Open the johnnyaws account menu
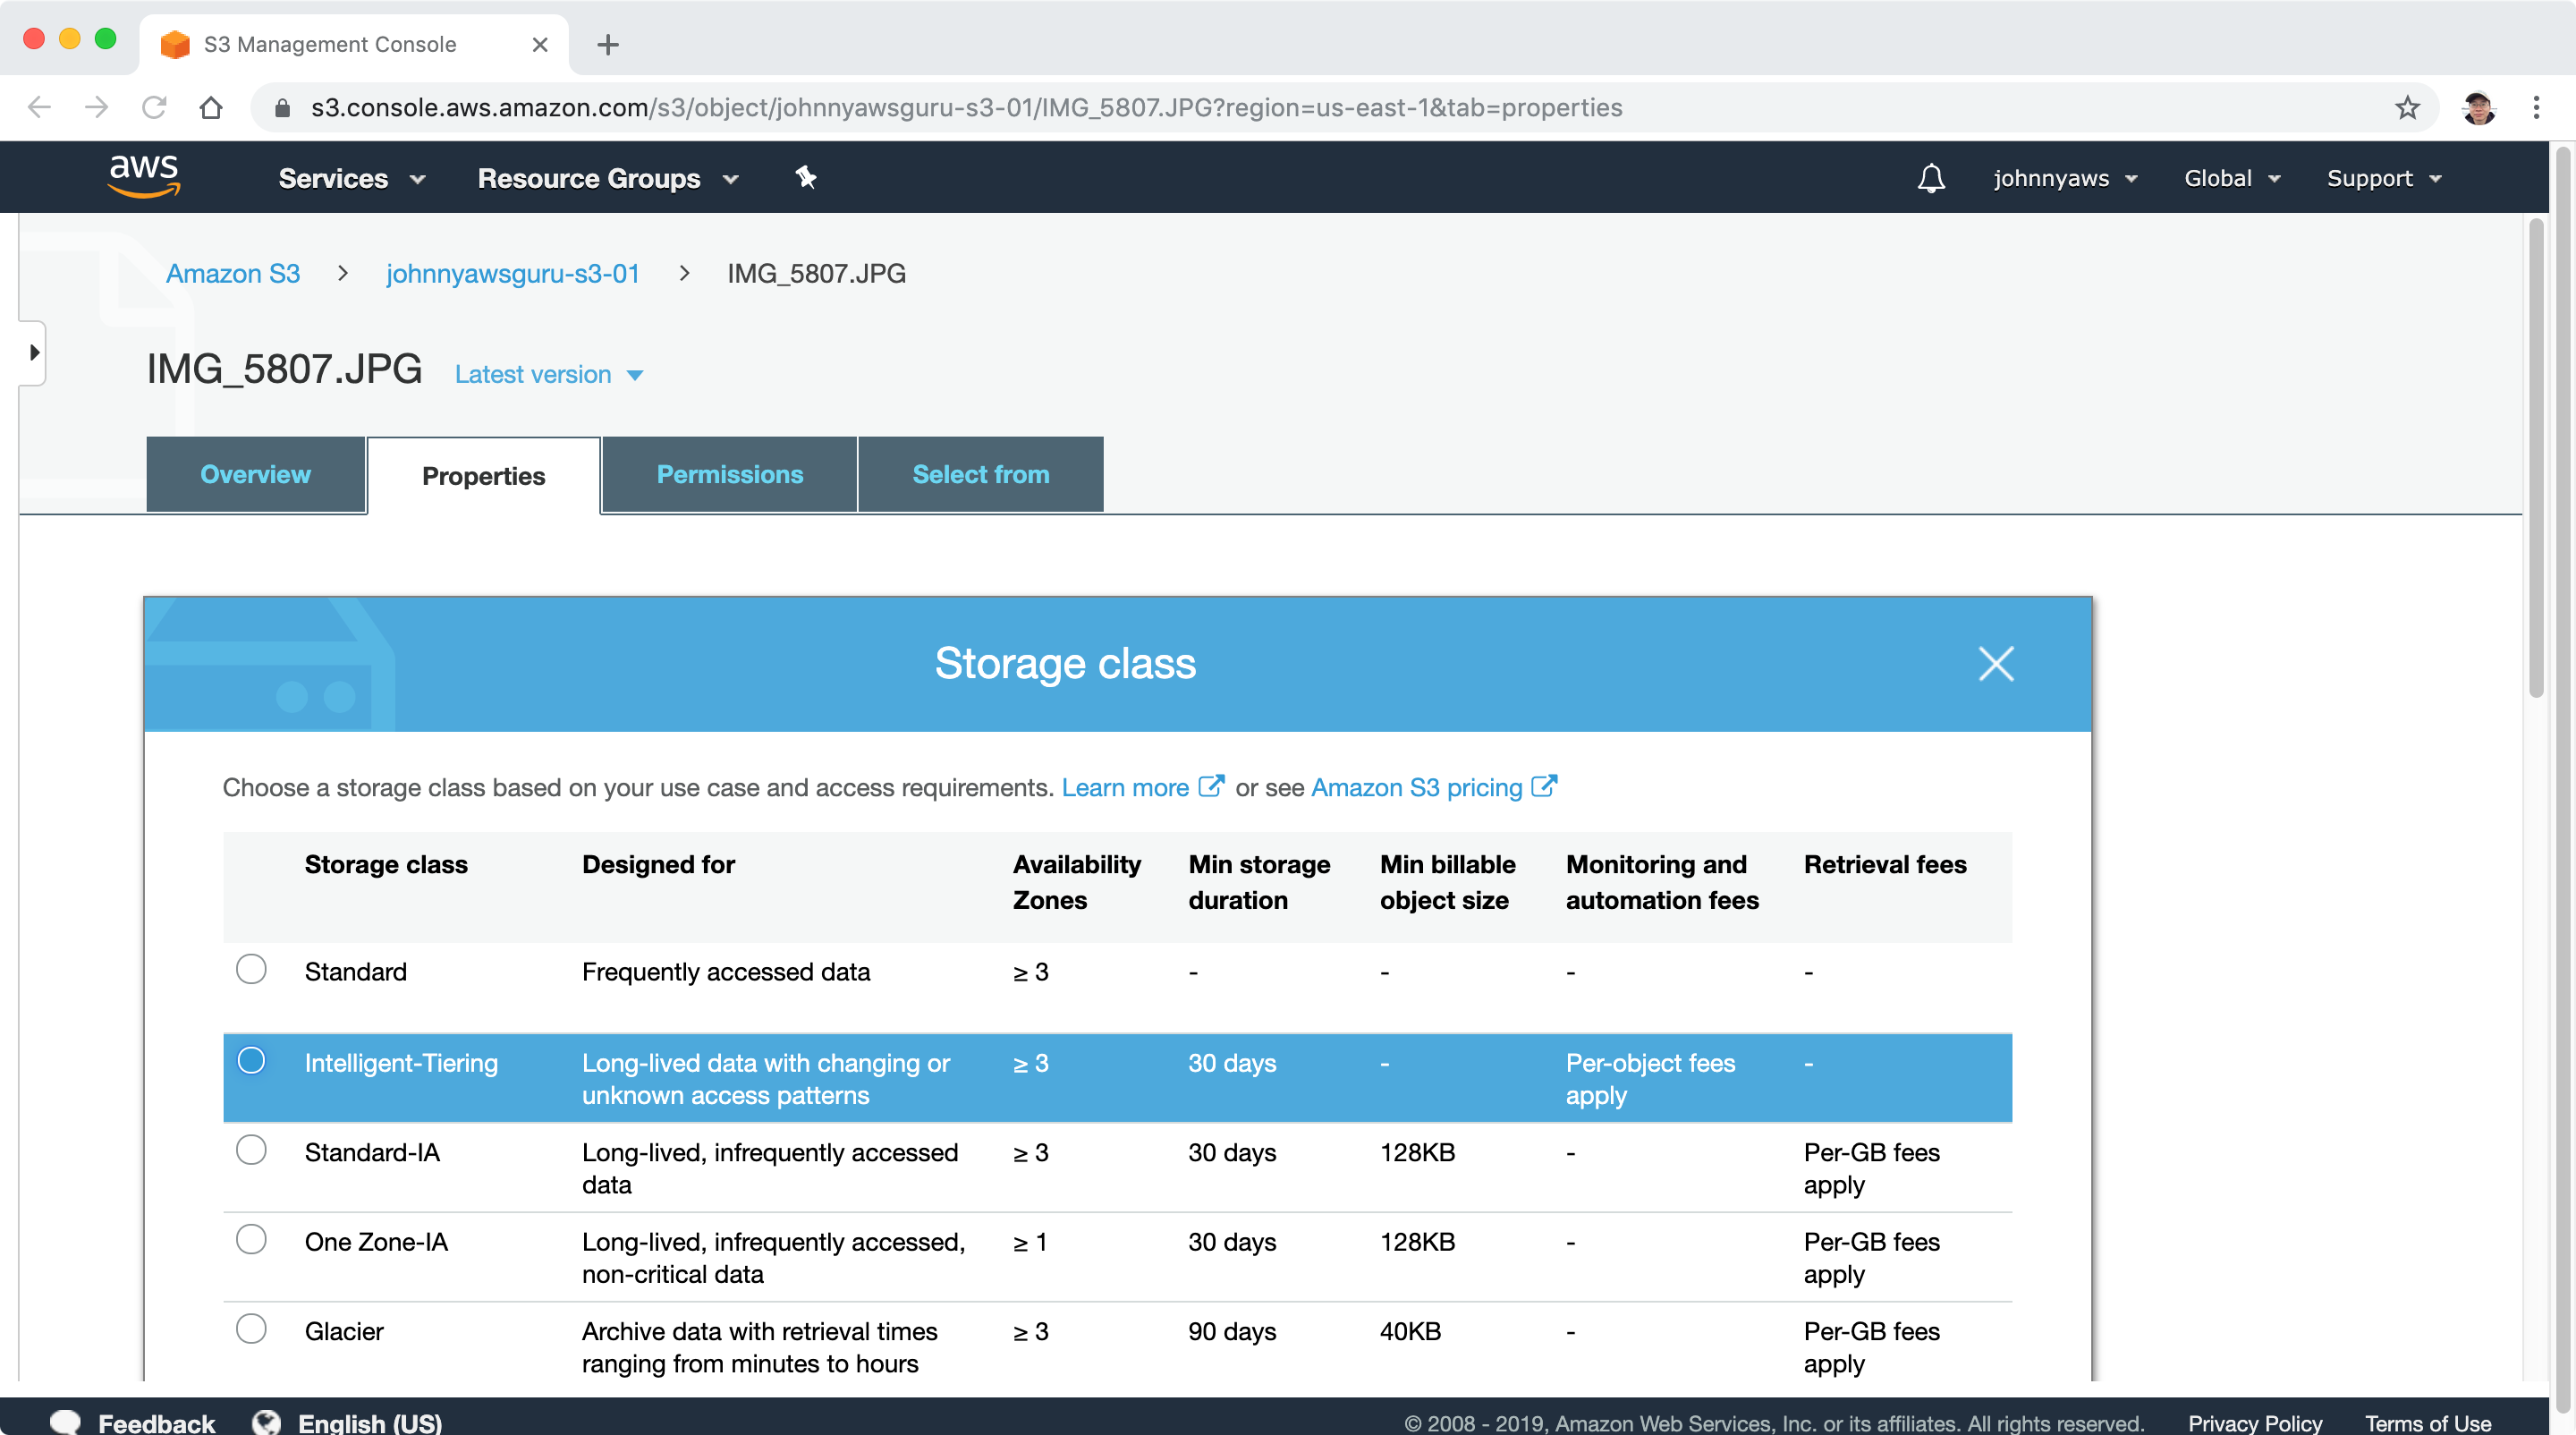The width and height of the screenshot is (2576, 1435). point(2065,178)
